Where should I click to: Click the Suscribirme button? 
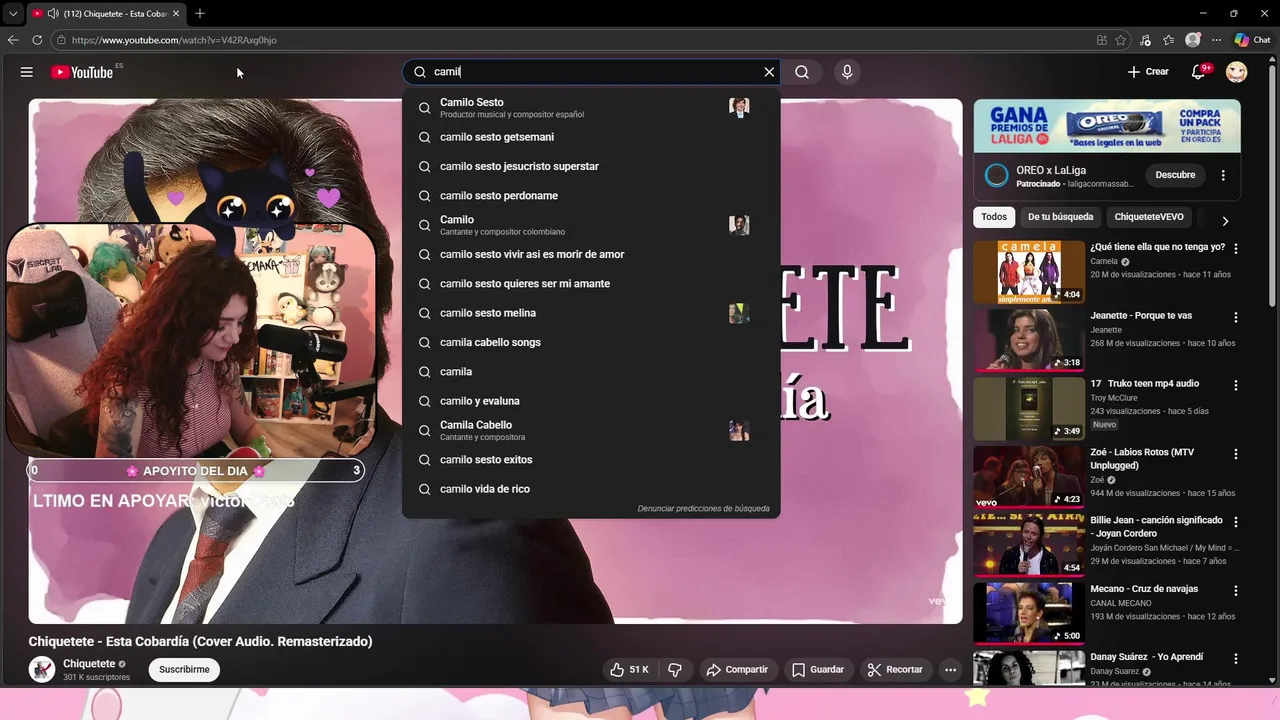pyautogui.click(x=184, y=670)
